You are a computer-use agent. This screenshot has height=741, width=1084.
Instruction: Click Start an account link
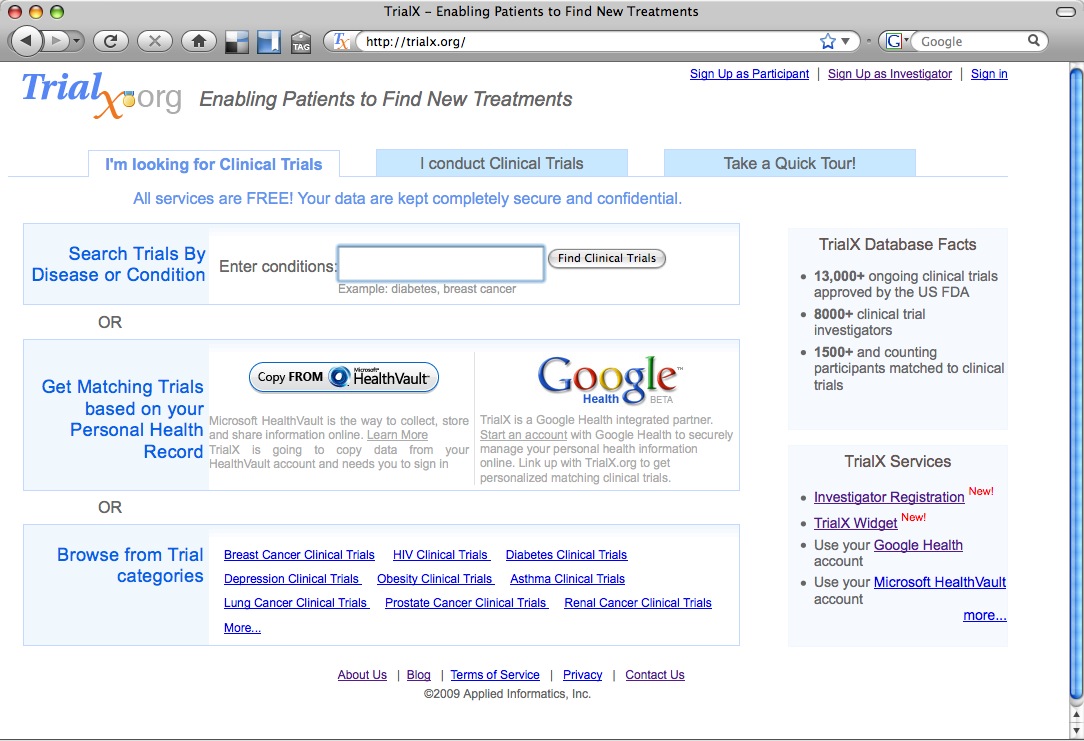[x=523, y=435]
